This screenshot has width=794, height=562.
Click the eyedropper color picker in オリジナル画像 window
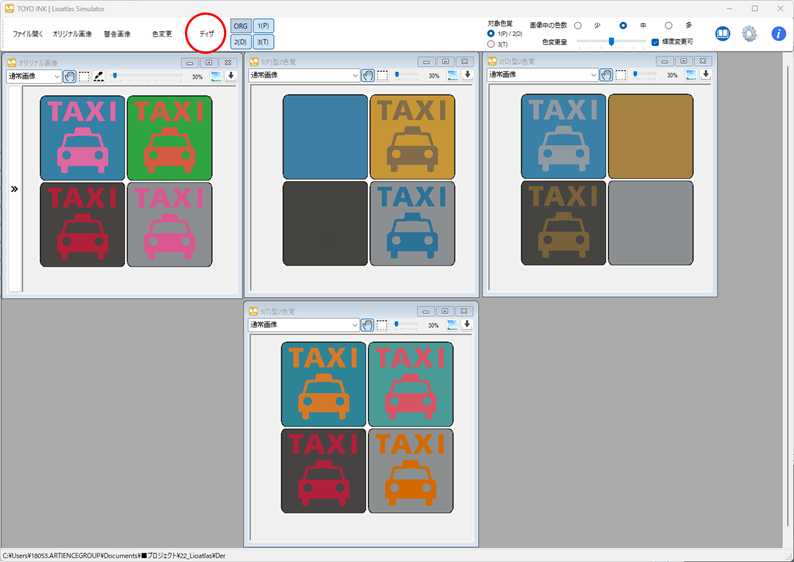99,75
